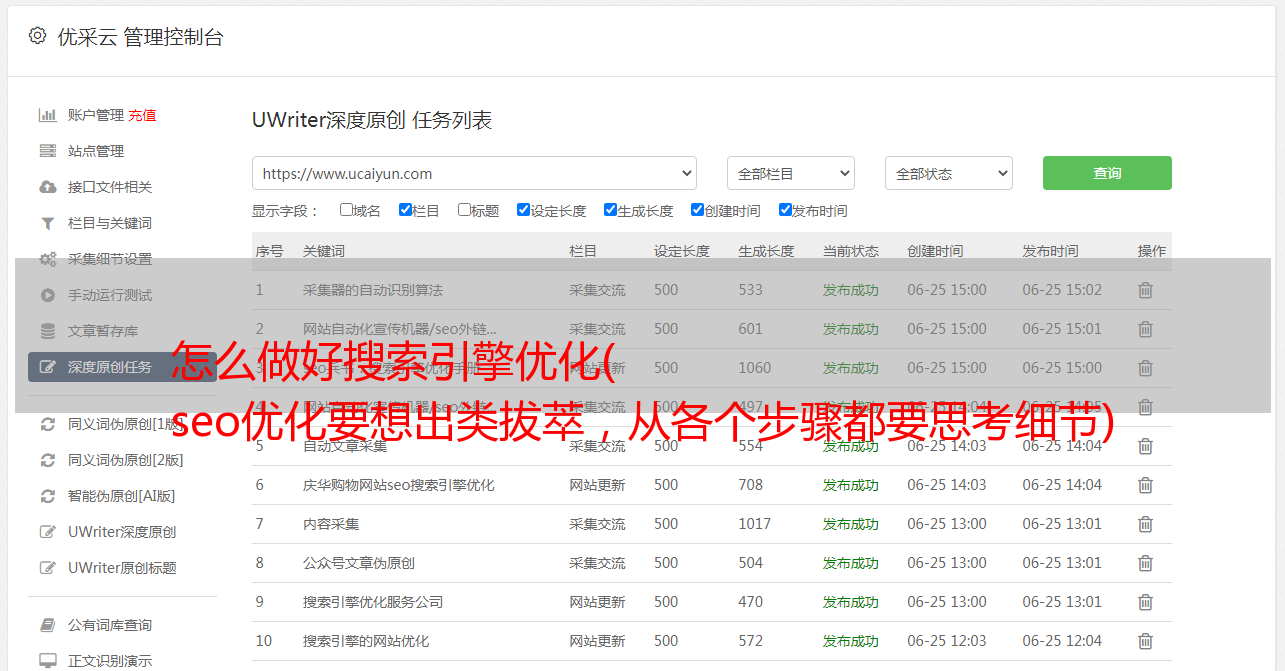Click the settings gear icon beside 优采云 管理控制台
1285x671 pixels.
(37, 36)
